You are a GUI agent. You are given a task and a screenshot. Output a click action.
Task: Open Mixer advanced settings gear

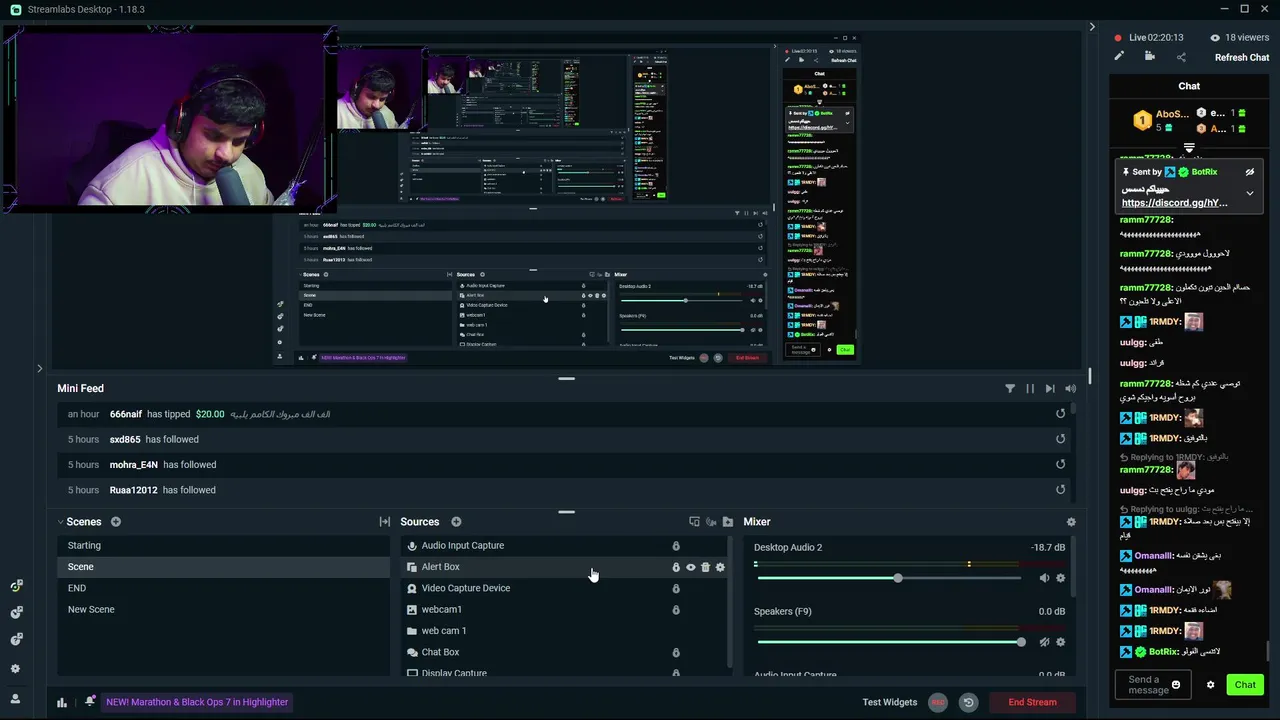(1071, 522)
